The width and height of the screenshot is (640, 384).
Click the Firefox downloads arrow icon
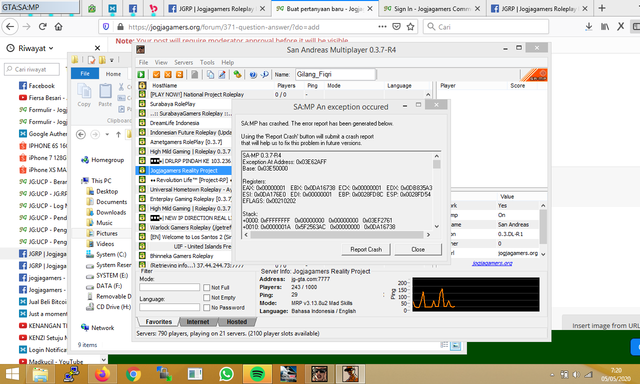(x=589, y=27)
